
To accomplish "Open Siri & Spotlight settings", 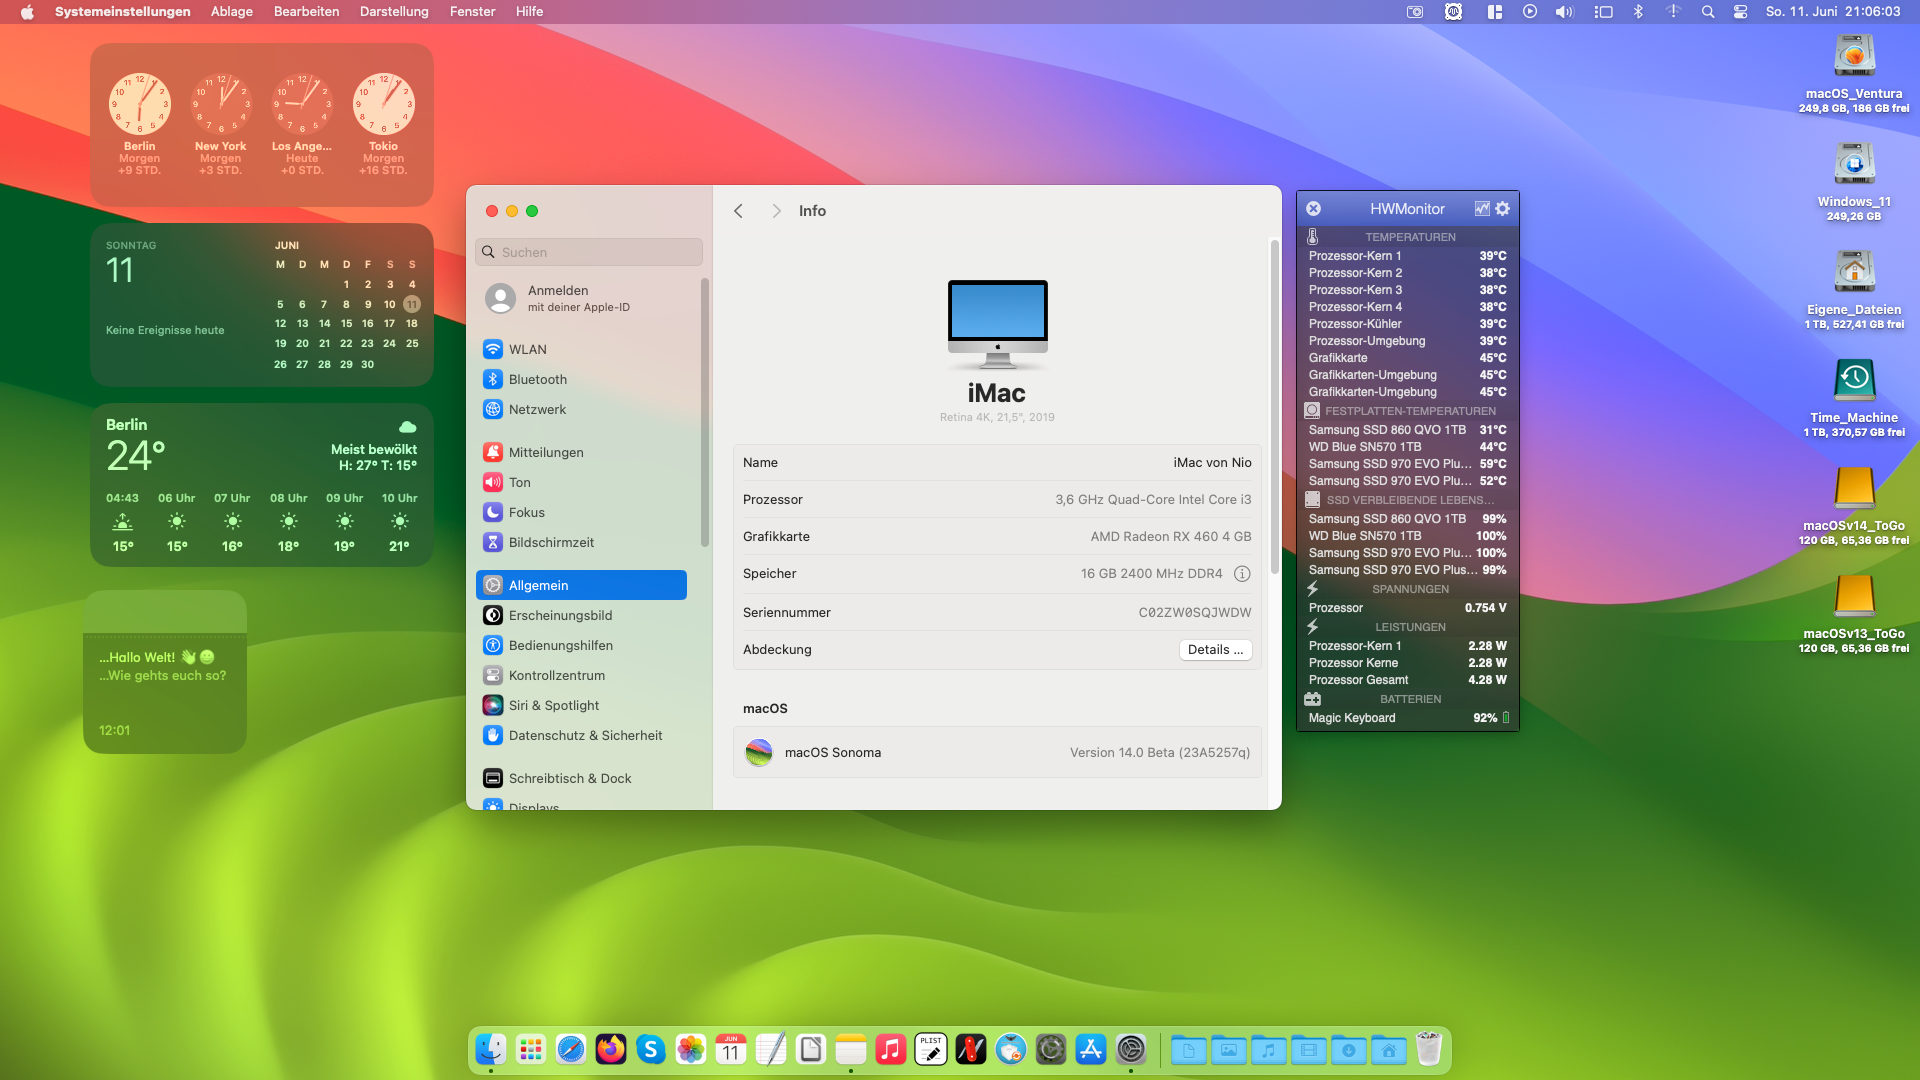I will point(553,705).
